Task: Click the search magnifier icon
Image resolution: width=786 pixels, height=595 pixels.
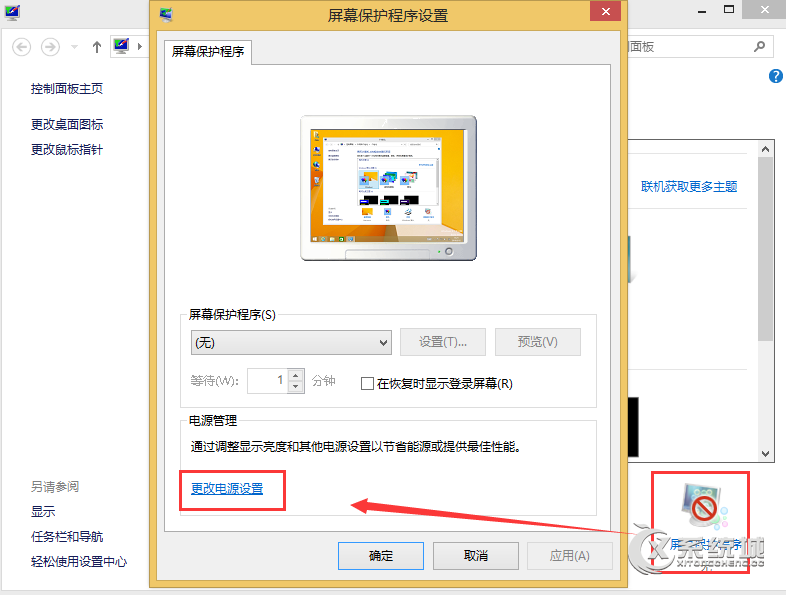Action: pos(759,47)
